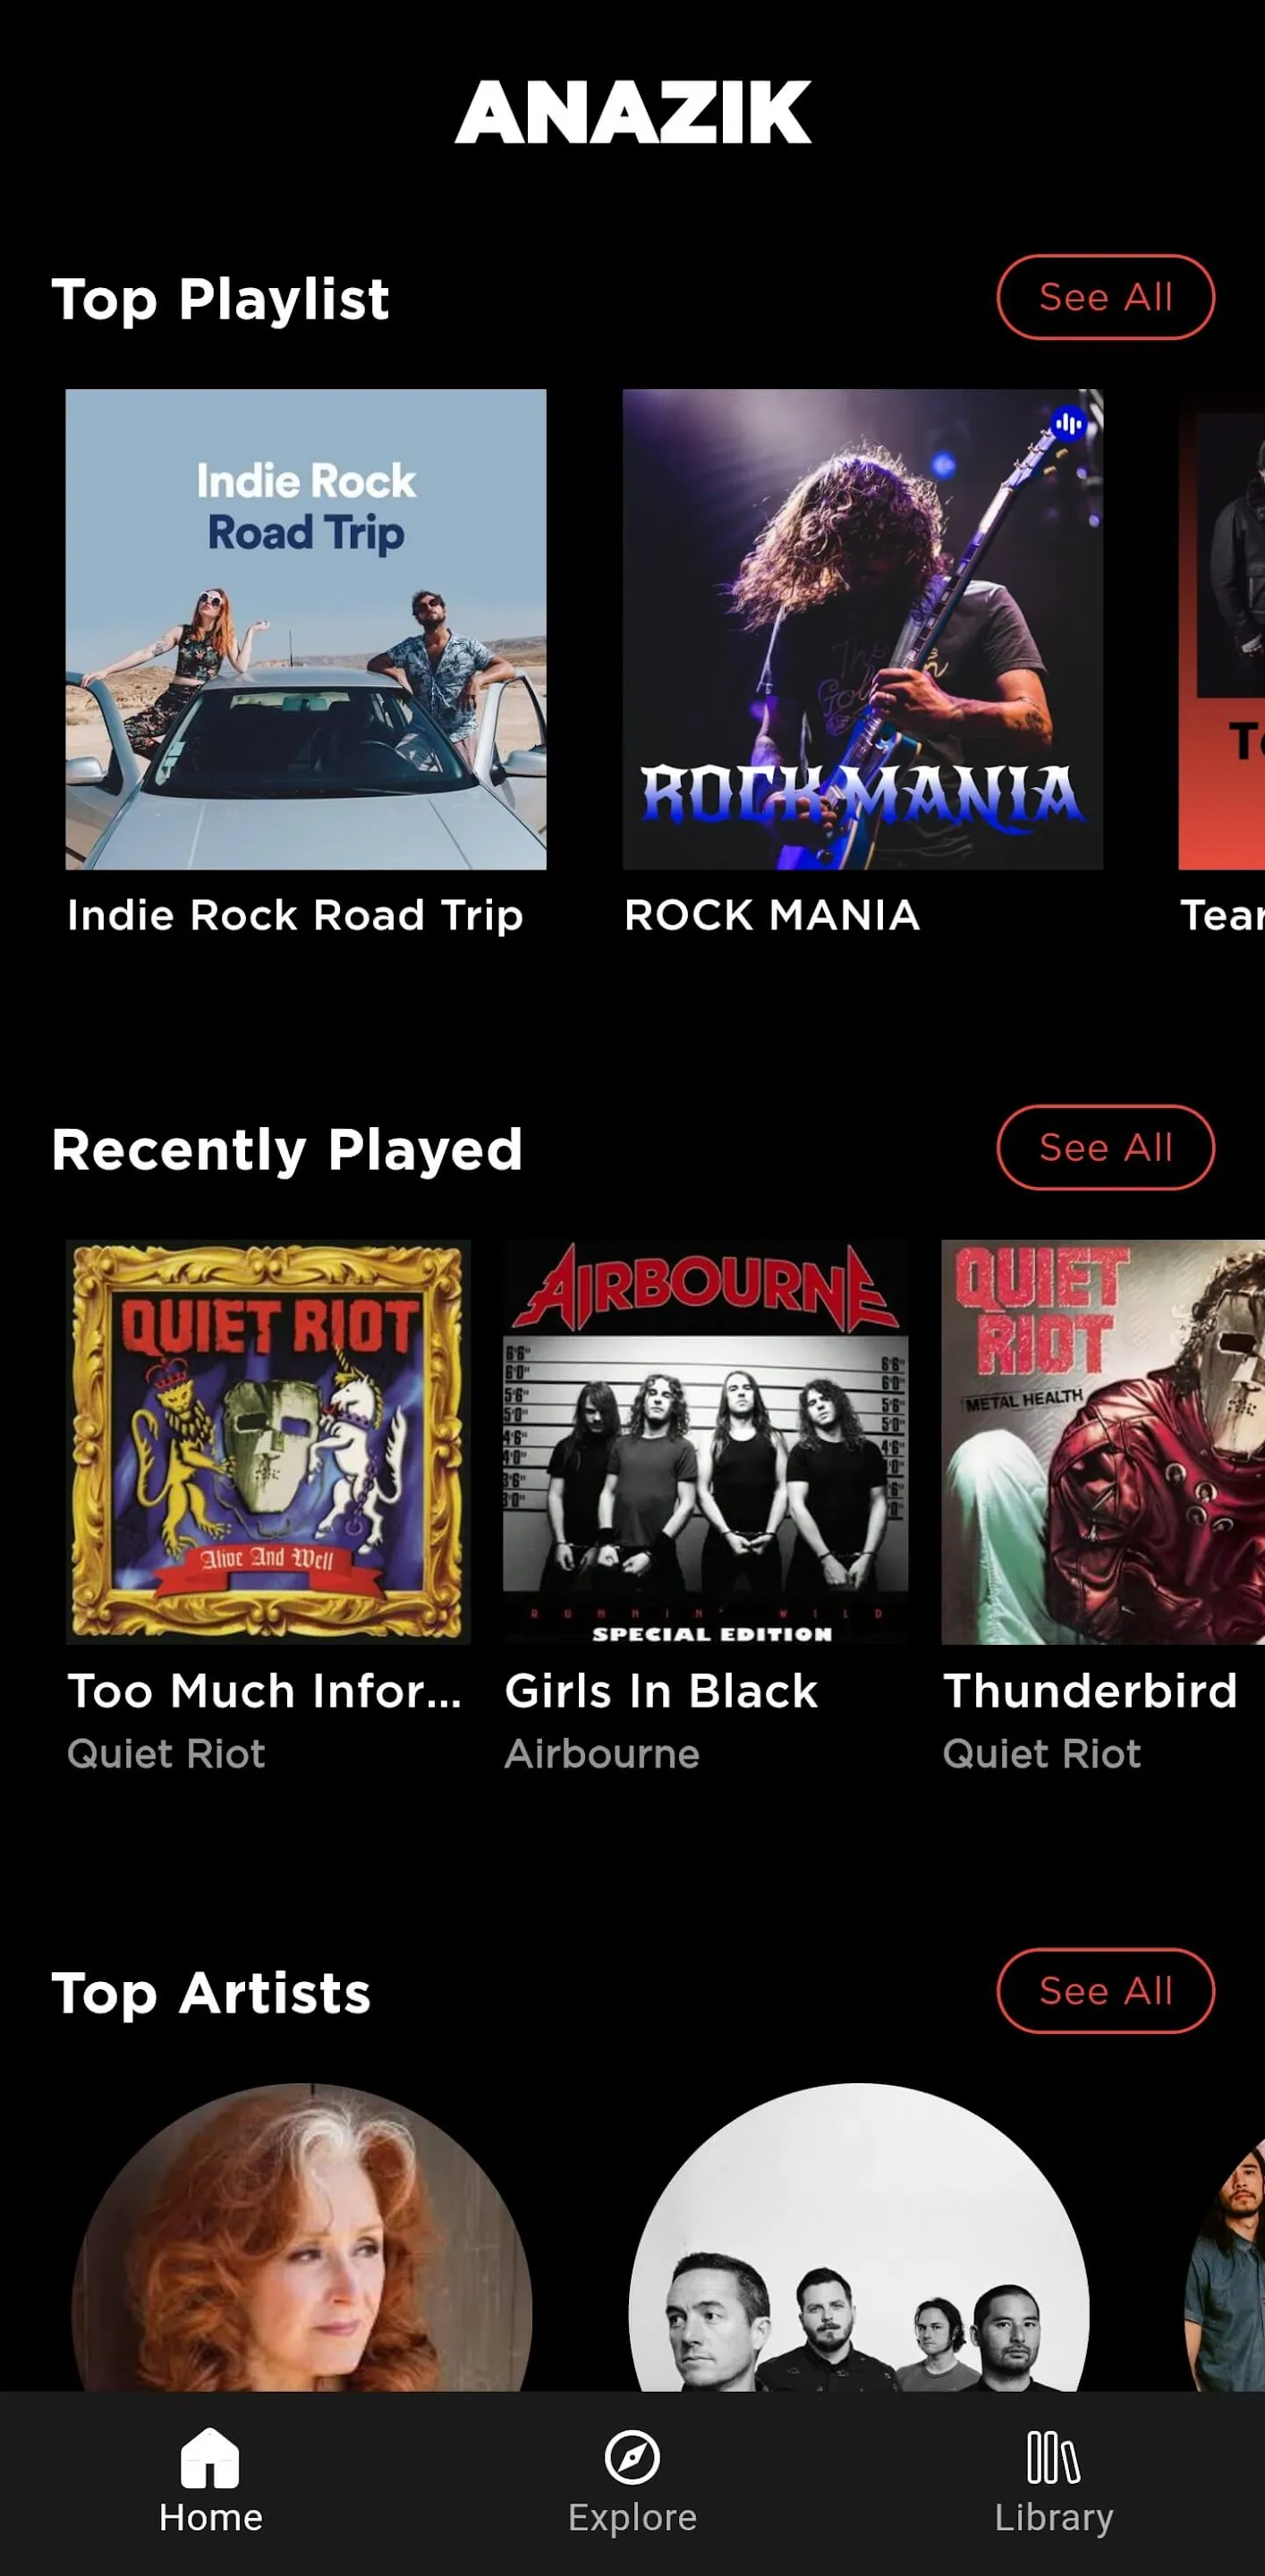
Task: Select the Thunderbird song title
Action: pos(1090,1691)
